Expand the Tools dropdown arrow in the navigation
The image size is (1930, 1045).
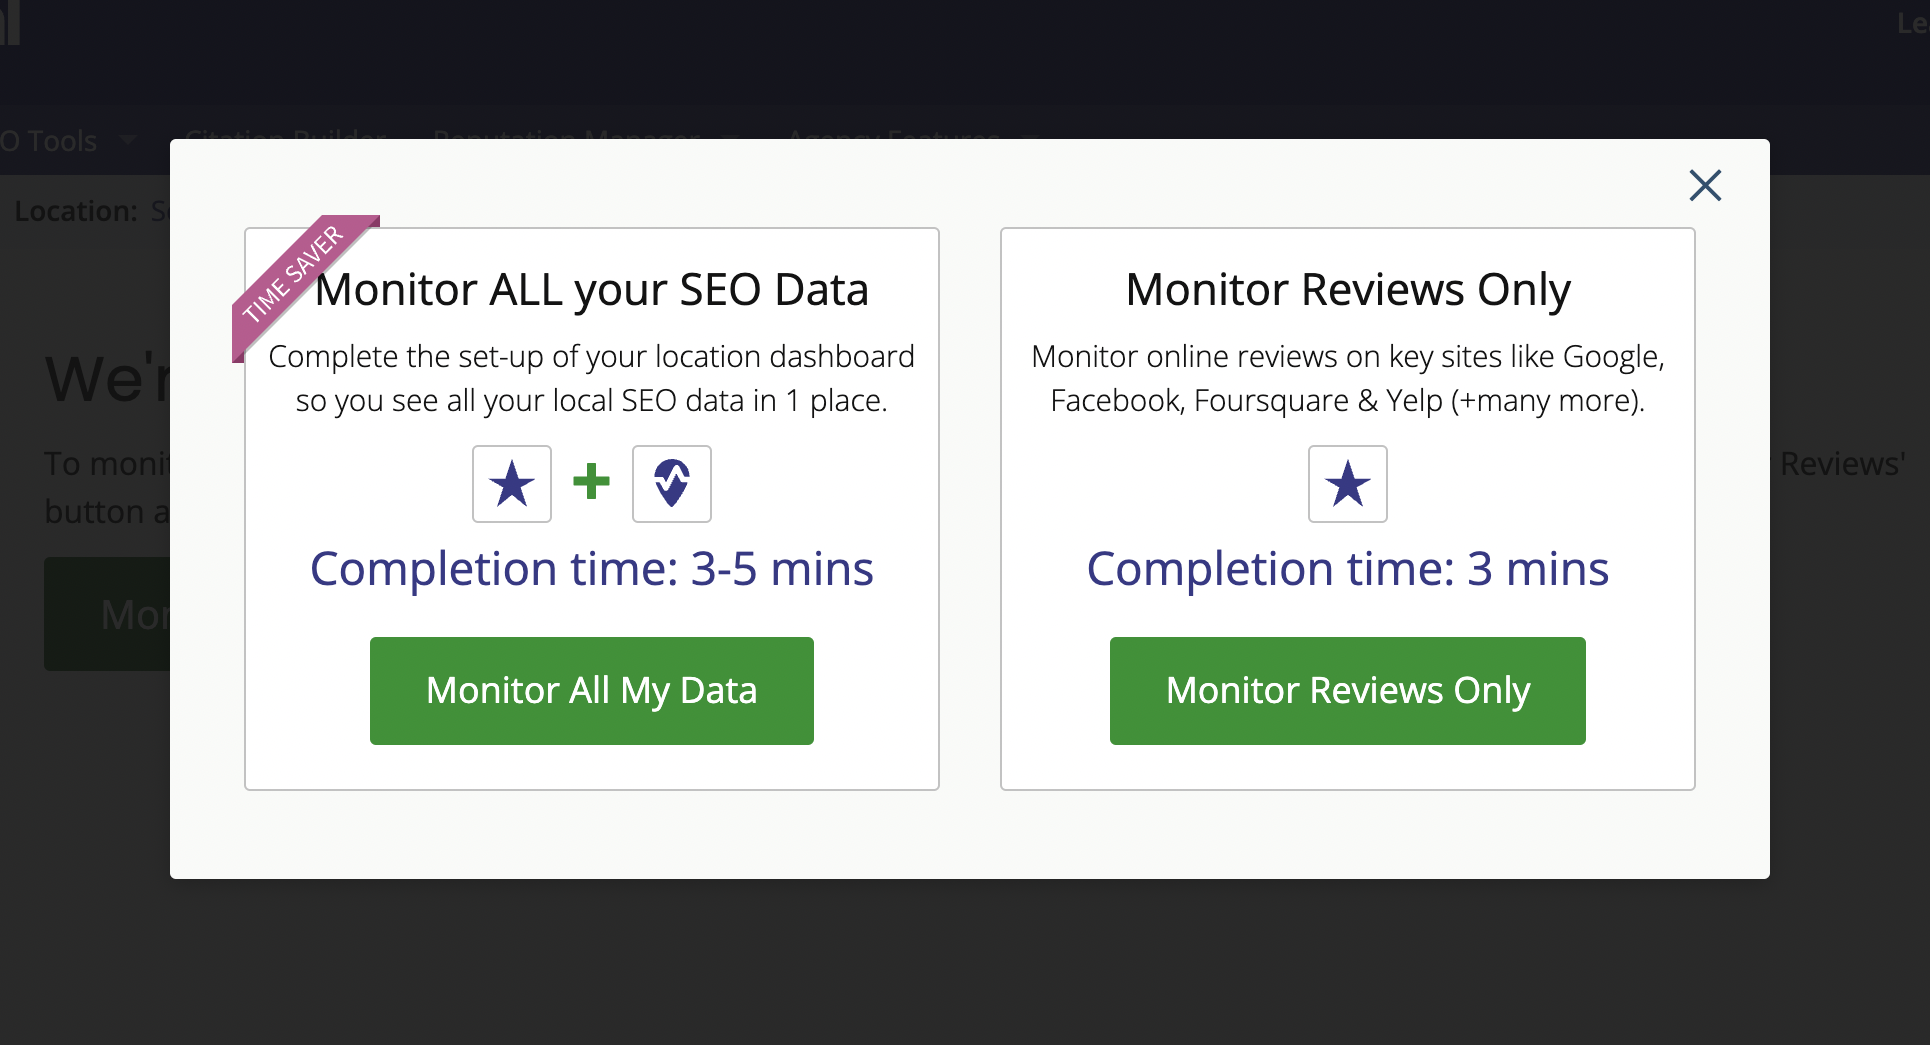coord(128,140)
